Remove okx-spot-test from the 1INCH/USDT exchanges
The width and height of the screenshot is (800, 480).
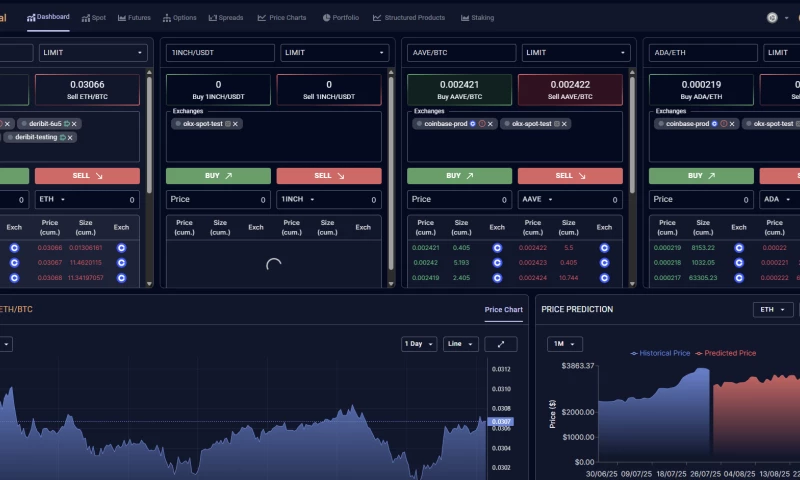coord(235,124)
